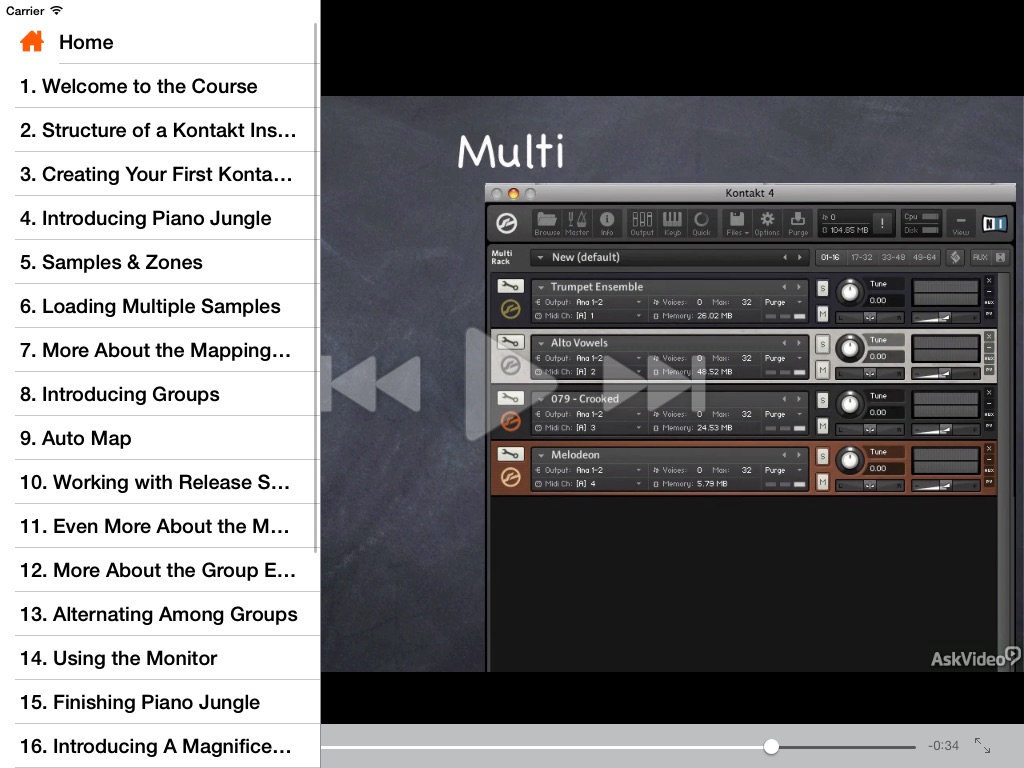Expand the Melodeon name dropdown arrow
1024x768 pixels.
point(541,455)
